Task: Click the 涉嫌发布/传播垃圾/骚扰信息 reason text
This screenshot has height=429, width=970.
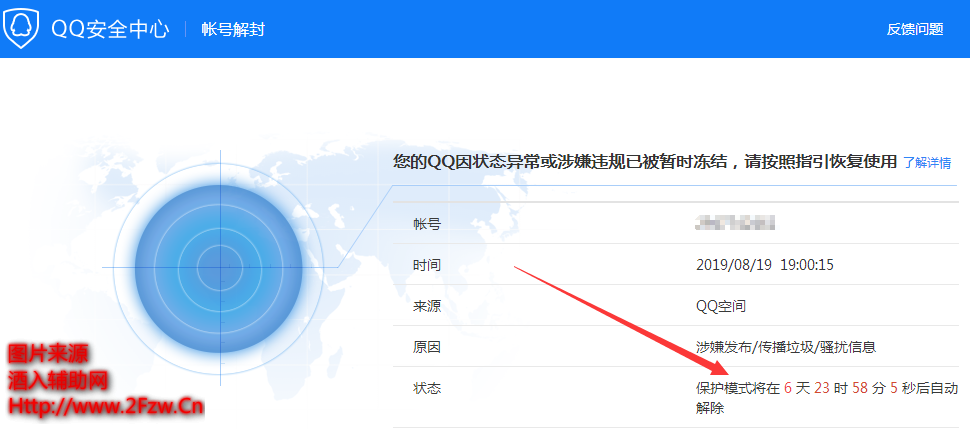Action: pos(786,347)
